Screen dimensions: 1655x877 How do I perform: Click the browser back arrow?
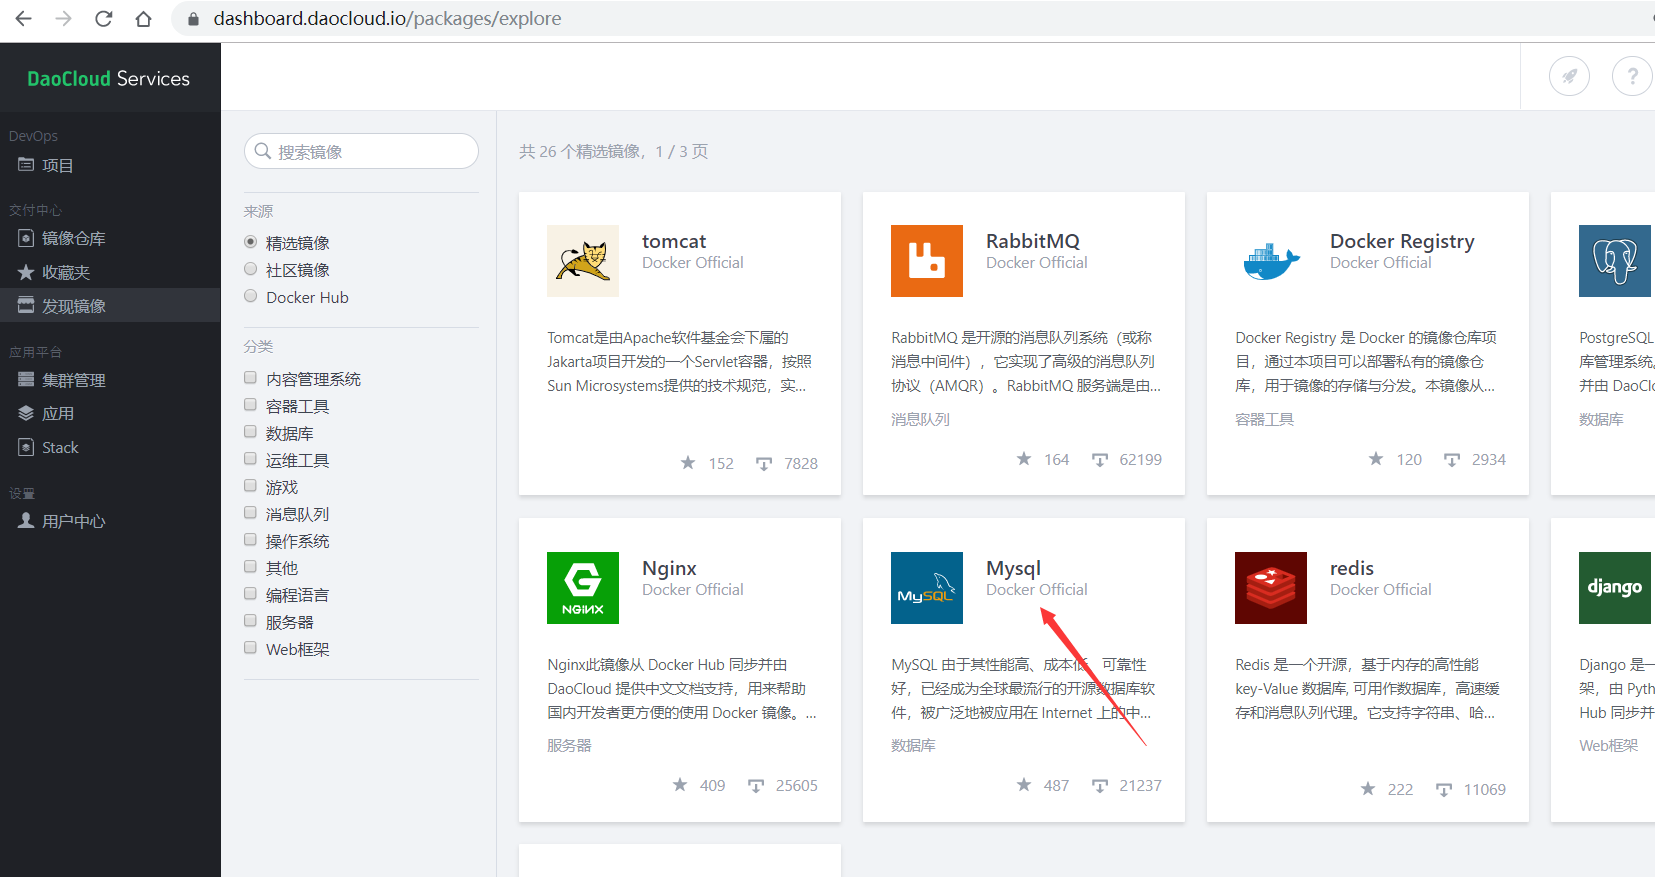[x=23, y=19]
